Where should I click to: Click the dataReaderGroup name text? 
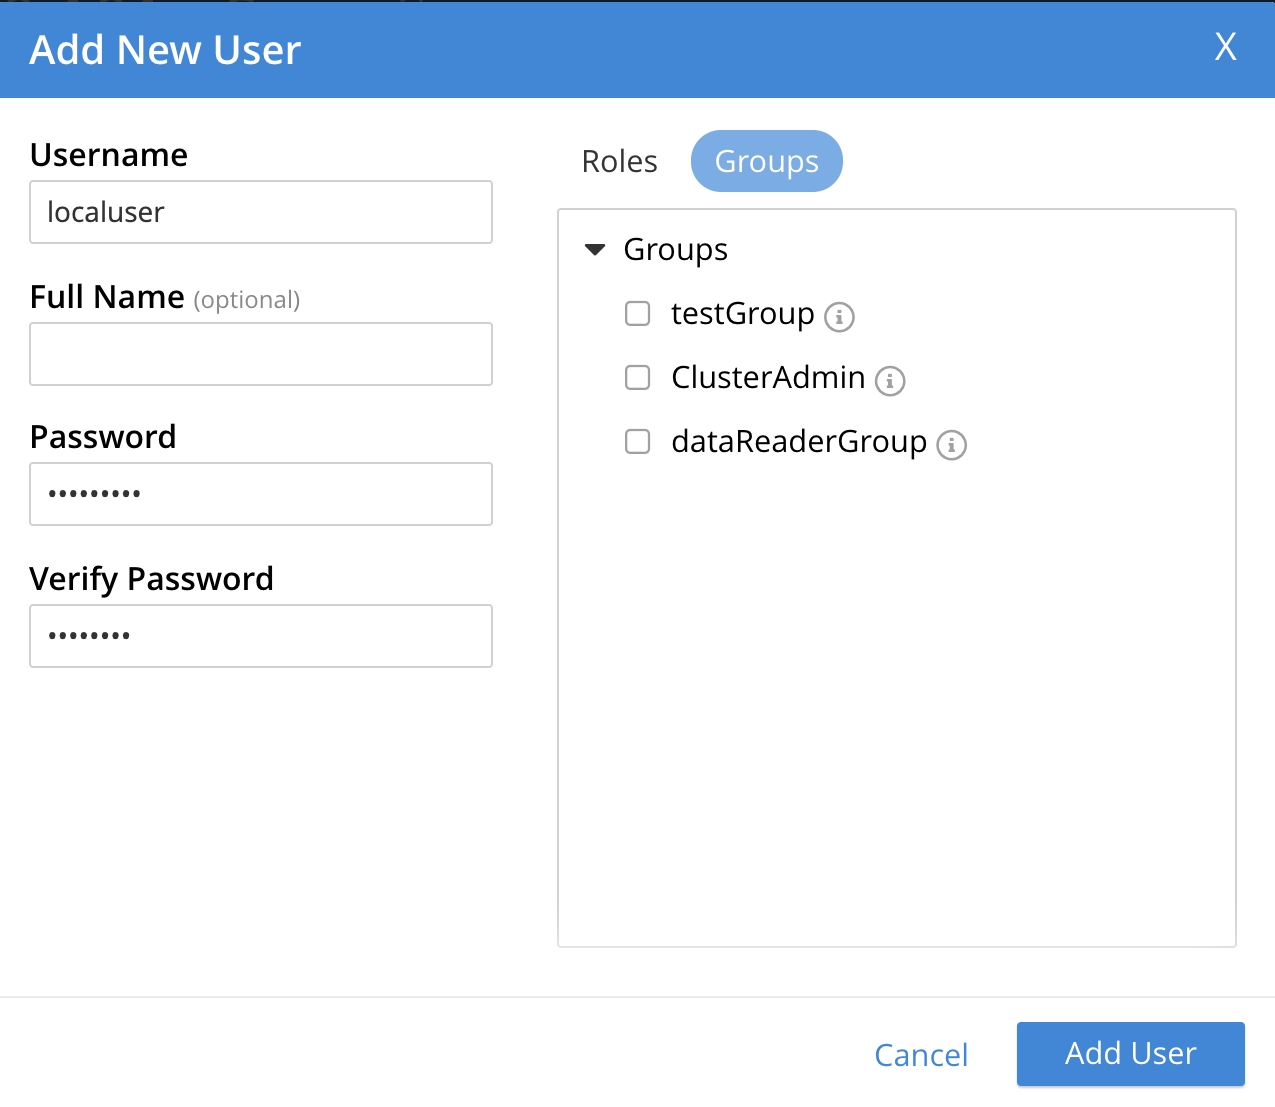tap(798, 442)
